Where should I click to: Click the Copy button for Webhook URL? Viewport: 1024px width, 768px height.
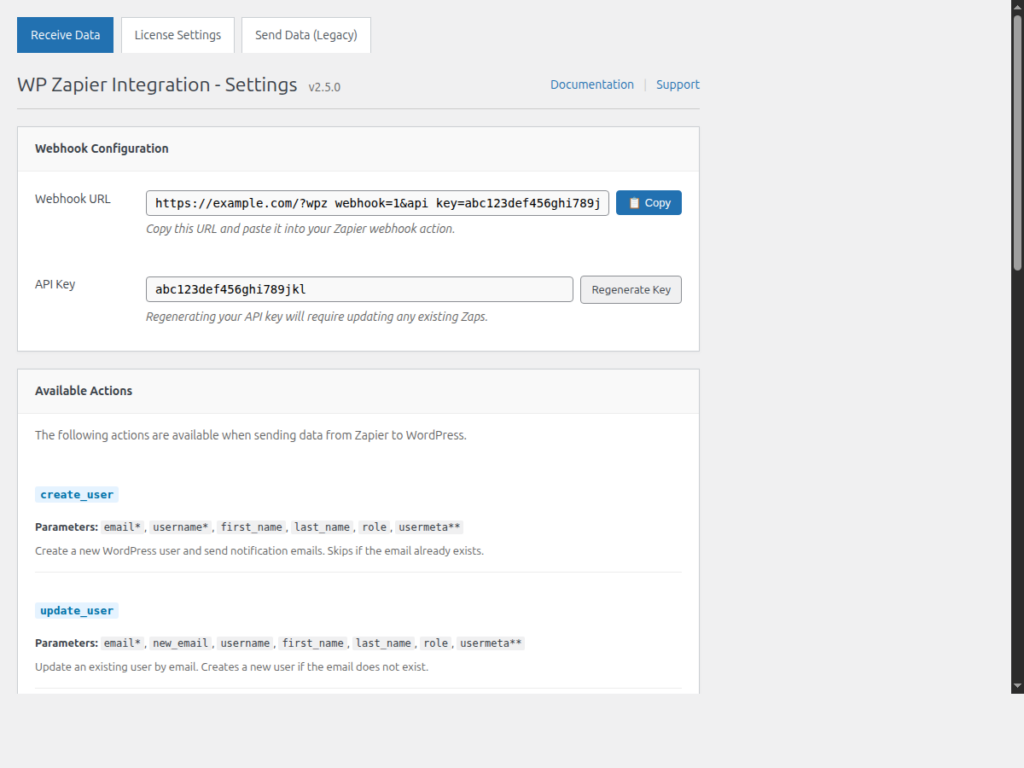[648, 203]
